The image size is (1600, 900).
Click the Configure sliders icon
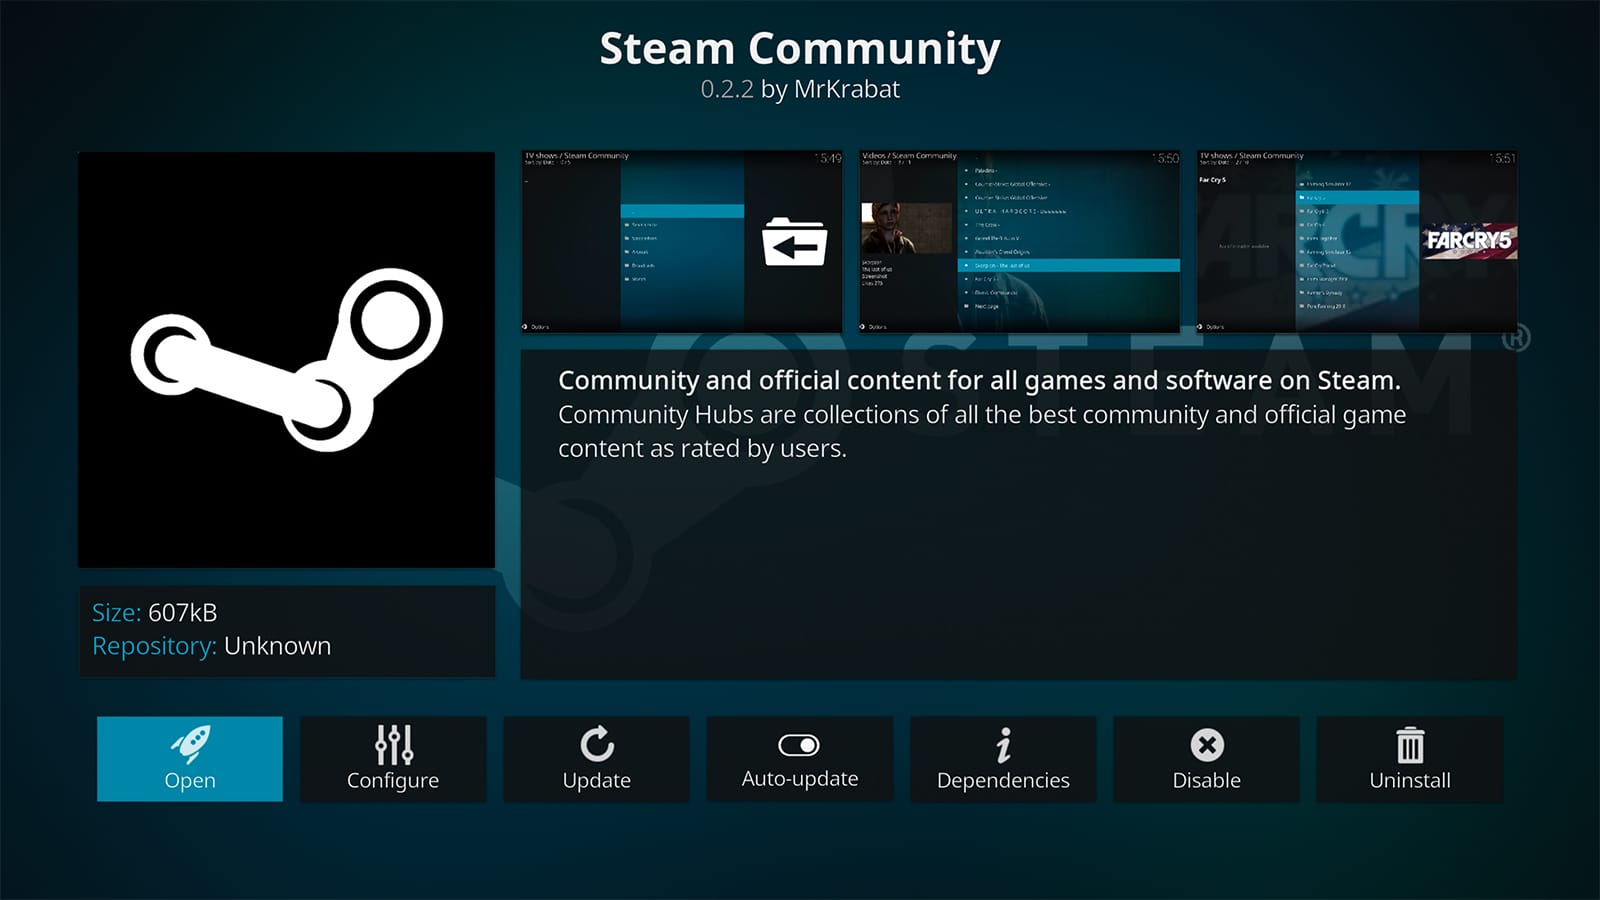click(x=393, y=744)
